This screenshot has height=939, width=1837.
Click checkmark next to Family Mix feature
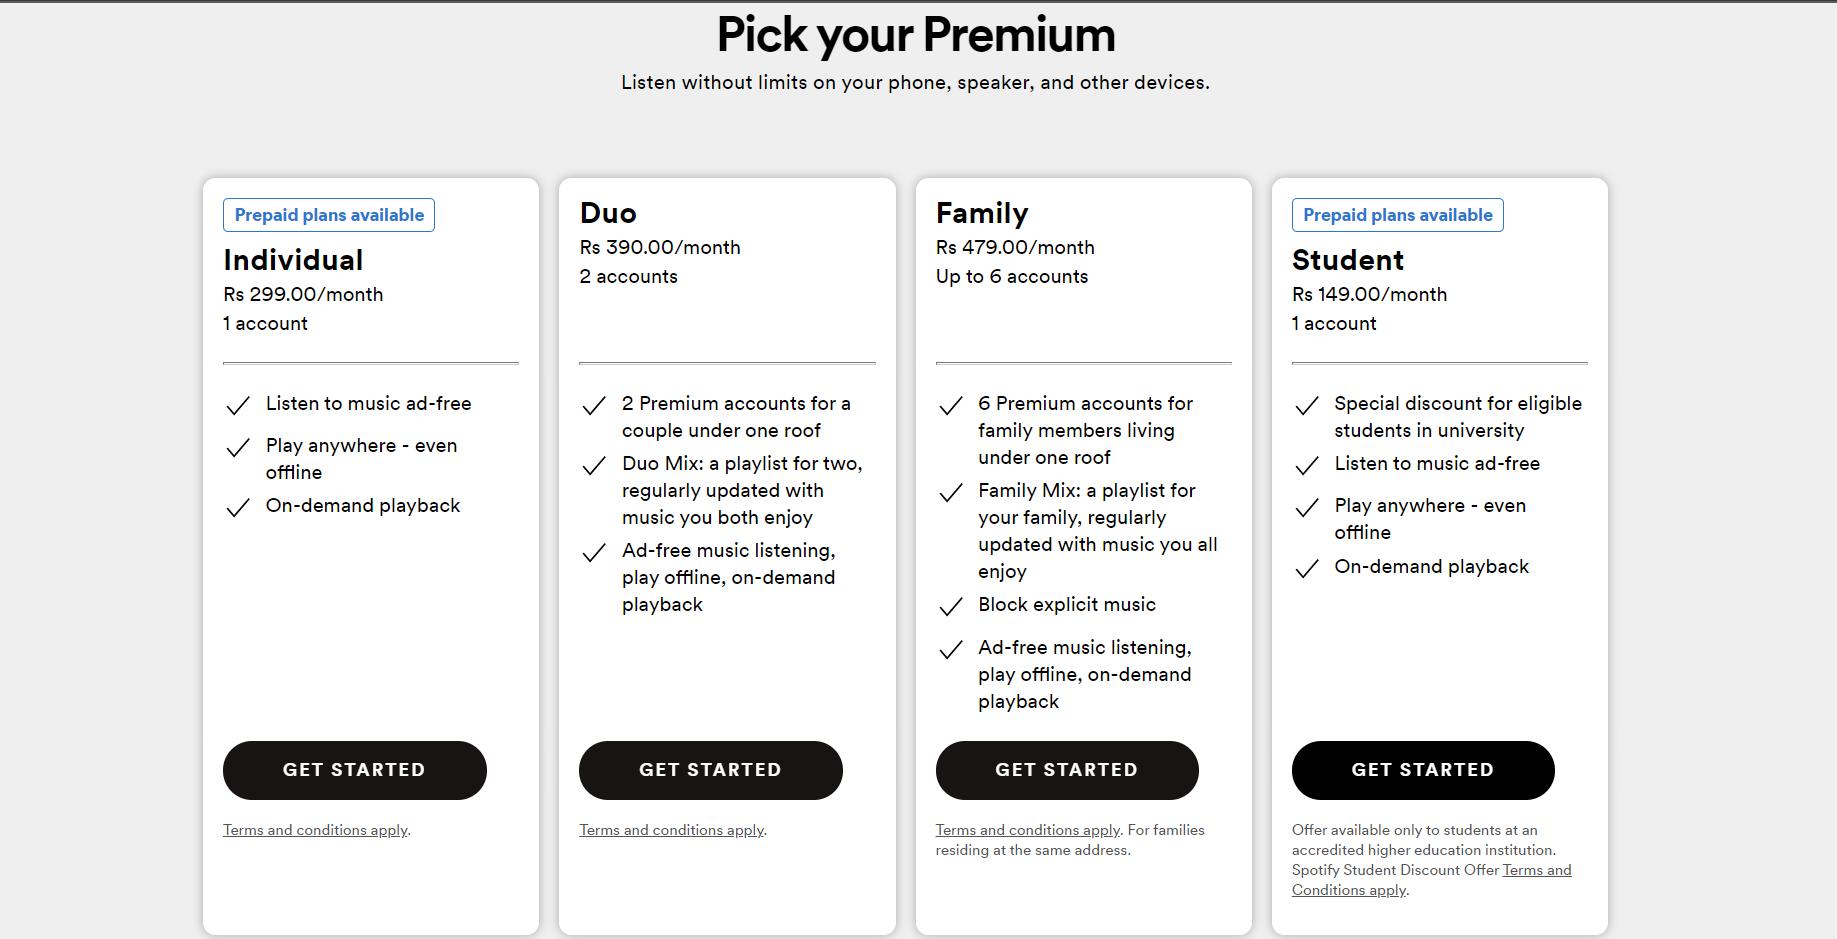point(951,492)
